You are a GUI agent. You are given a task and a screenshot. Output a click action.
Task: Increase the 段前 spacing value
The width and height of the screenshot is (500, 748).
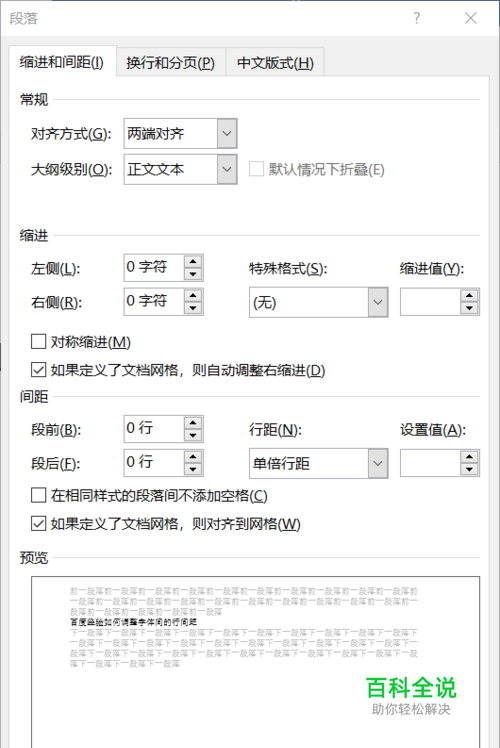tap(193, 423)
